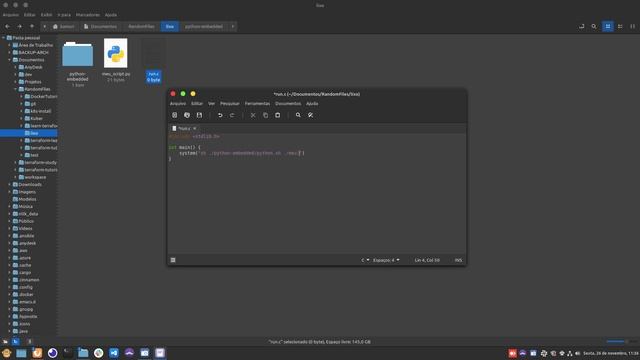
Task: Click the cut icon in editor toolbar
Action: click(x=253, y=115)
